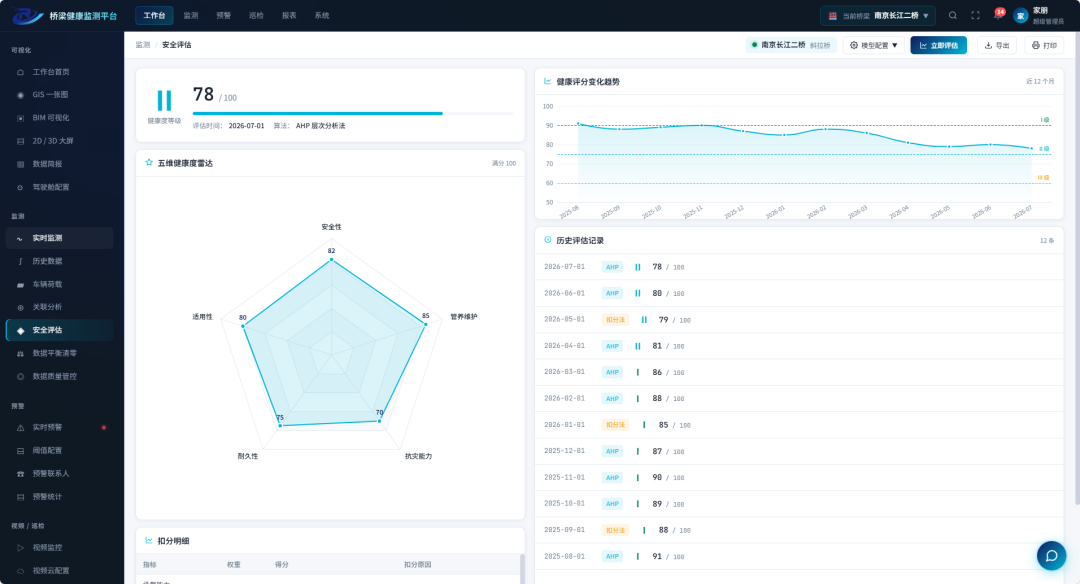The height and width of the screenshot is (584, 1080).
Task: Switch to the 监测 top tab
Action: click(191, 15)
